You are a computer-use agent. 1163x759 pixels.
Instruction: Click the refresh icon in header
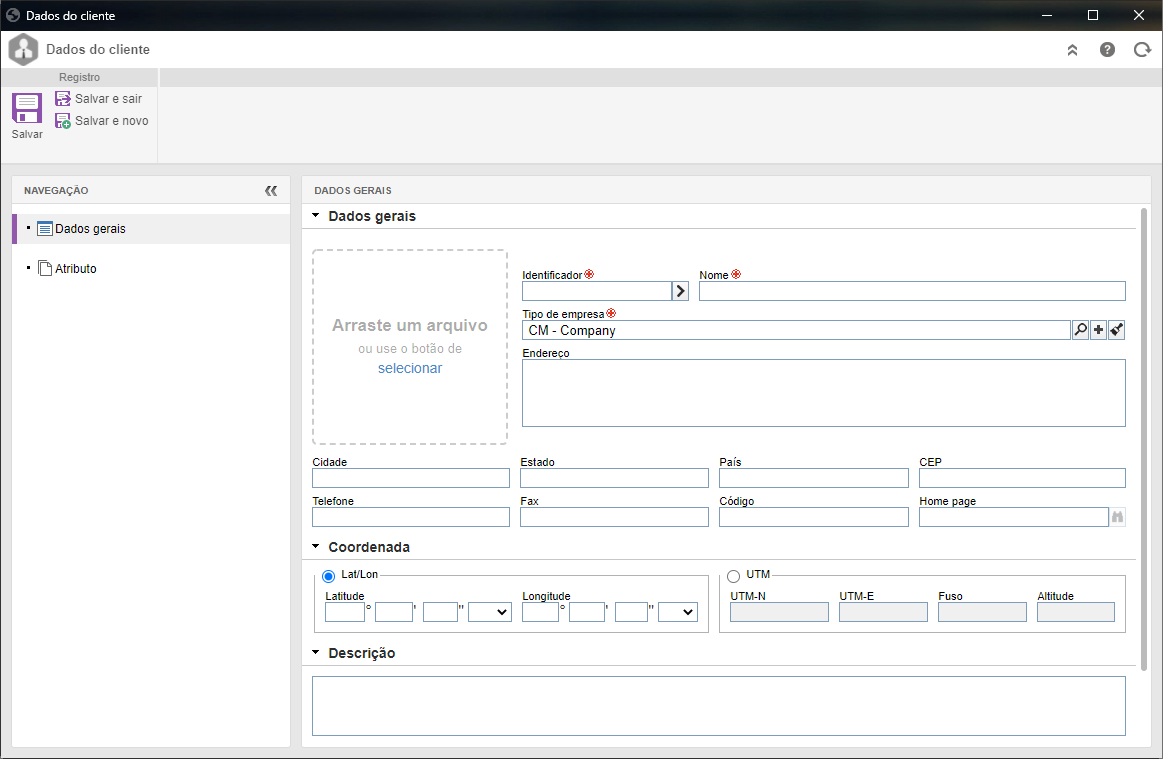1142,50
